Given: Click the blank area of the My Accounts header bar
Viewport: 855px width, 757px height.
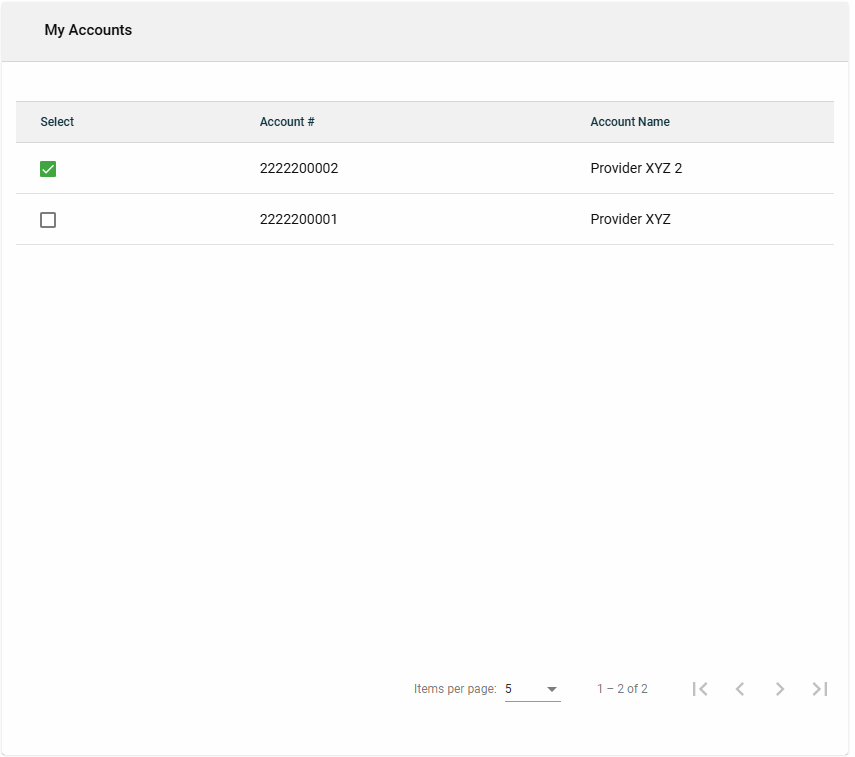Looking at the screenshot, I should [500, 30].
